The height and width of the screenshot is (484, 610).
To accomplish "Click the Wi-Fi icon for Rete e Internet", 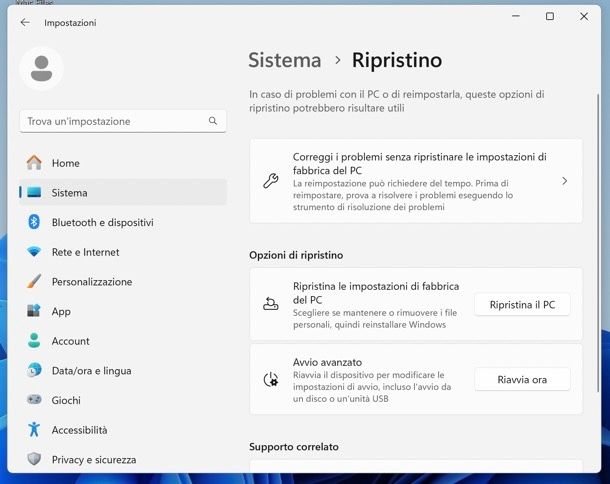I will [x=34, y=252].
